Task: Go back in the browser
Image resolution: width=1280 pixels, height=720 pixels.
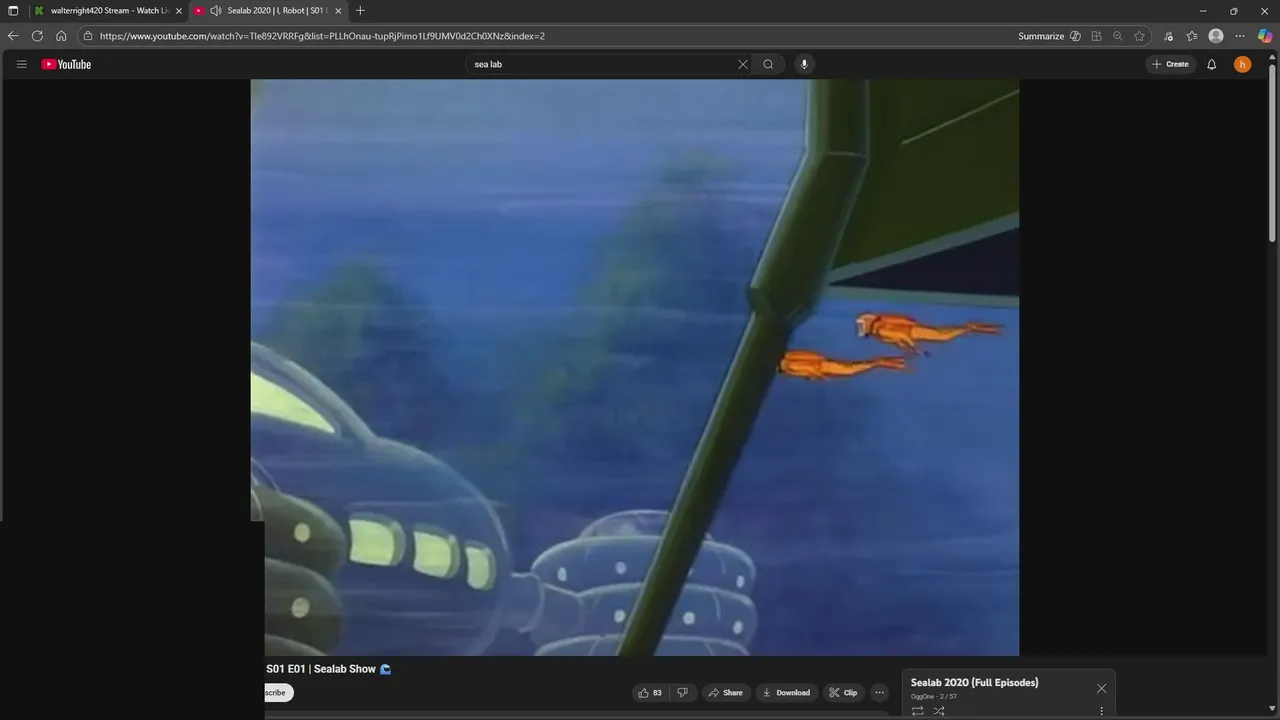Action: (x=13, y=36)
